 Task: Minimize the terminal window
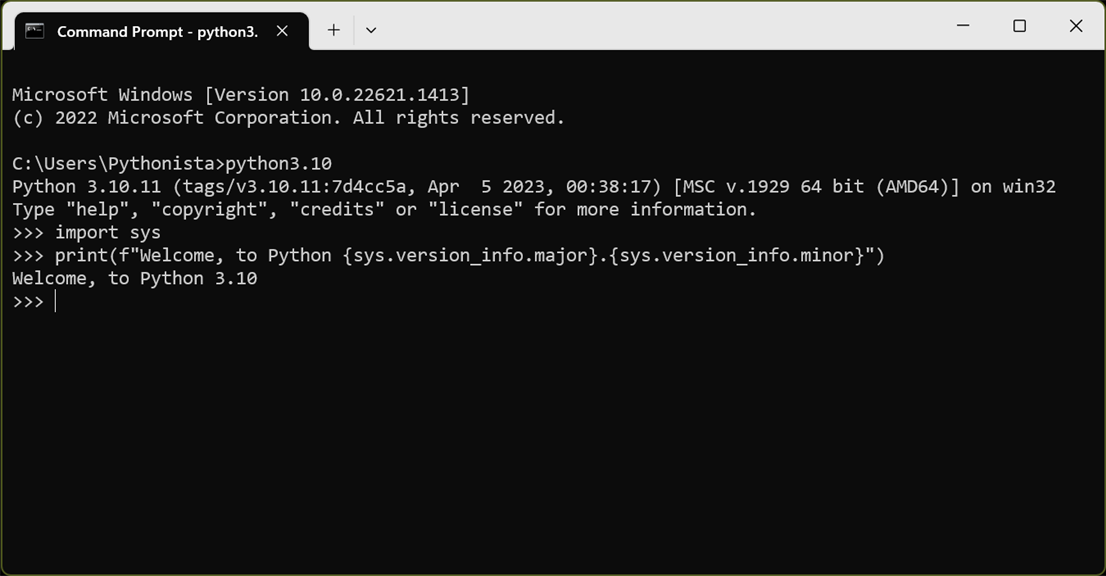click(x=963, y=26)
